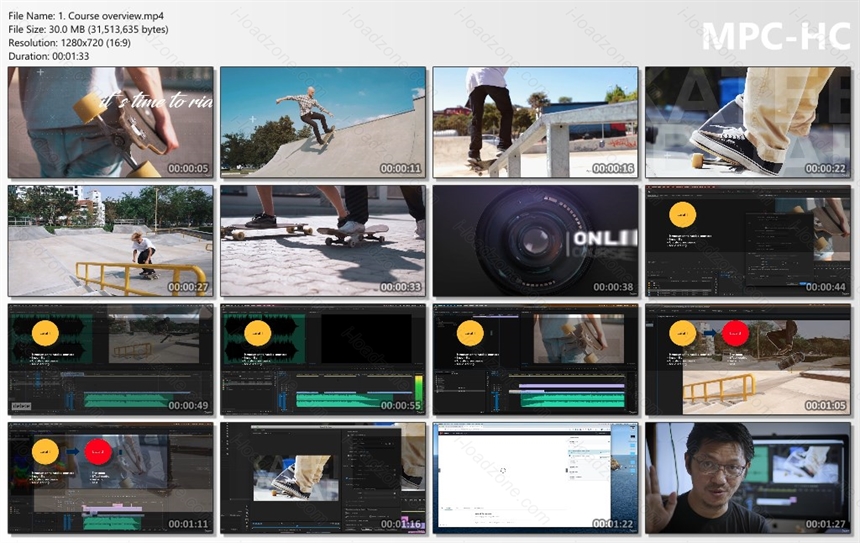Open the camera lens thumbnail at 00:00:38
The height and width of the screenshot is (543, 860).
(x=535, y=241)
